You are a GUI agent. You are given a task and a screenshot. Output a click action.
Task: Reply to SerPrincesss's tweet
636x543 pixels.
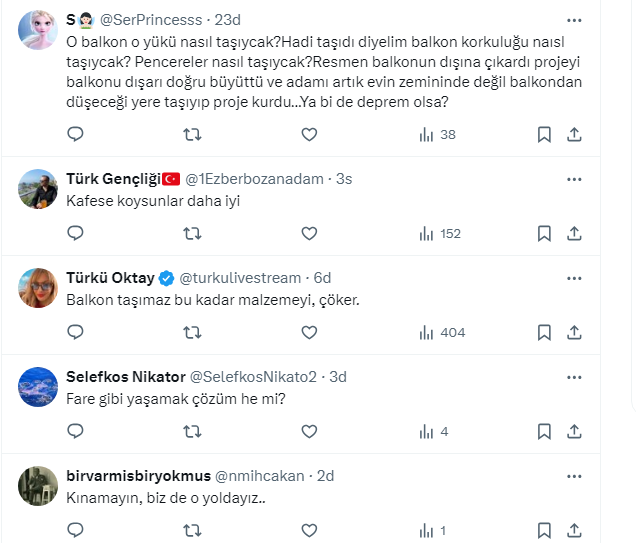click(75, 134)
